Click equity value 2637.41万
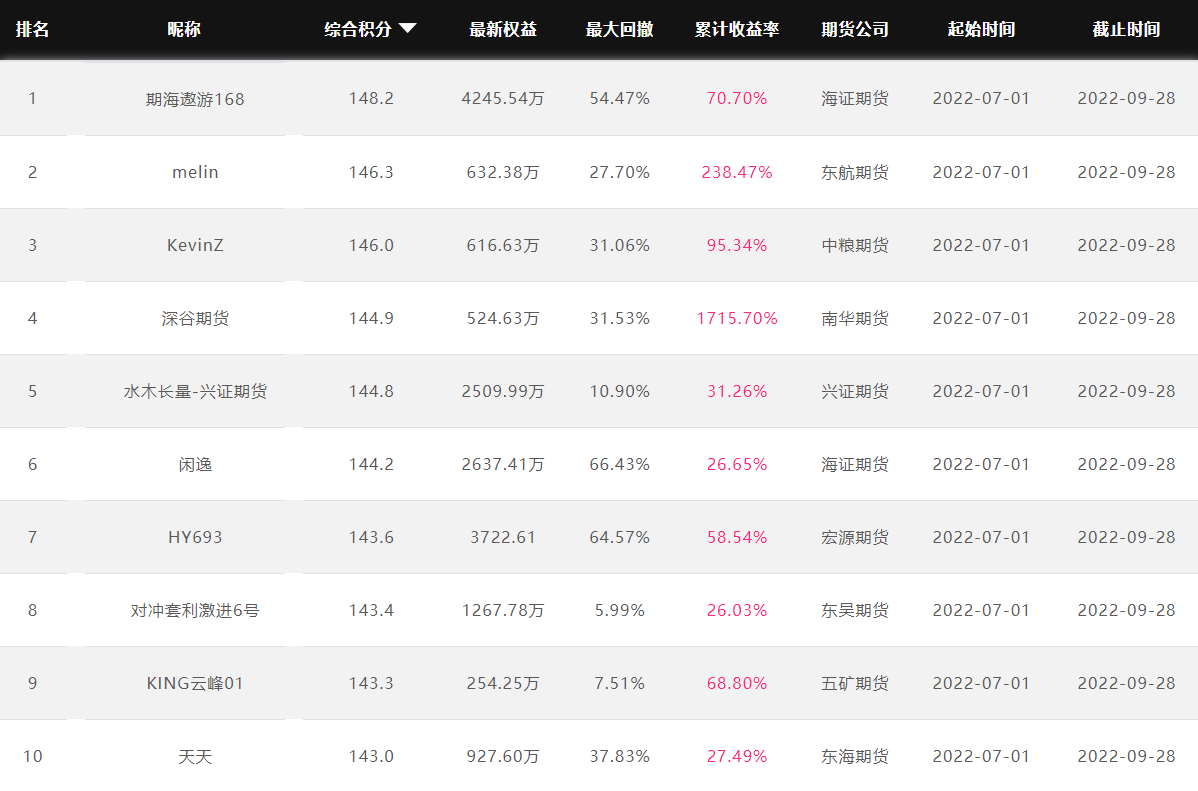This screenshot has height=791, width=1198. 503,464
